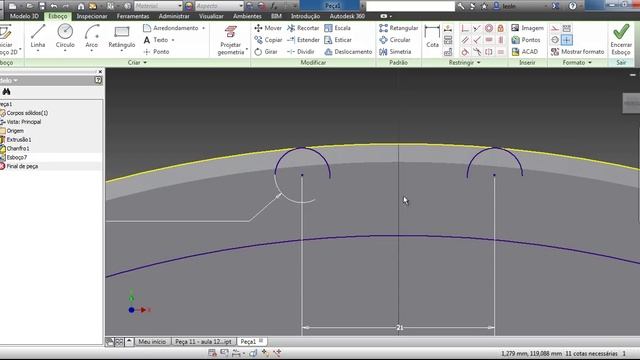Select Extrusão1 in model browser
The width and height of the screenshot is (640, 360).
[x=19, y=140]
